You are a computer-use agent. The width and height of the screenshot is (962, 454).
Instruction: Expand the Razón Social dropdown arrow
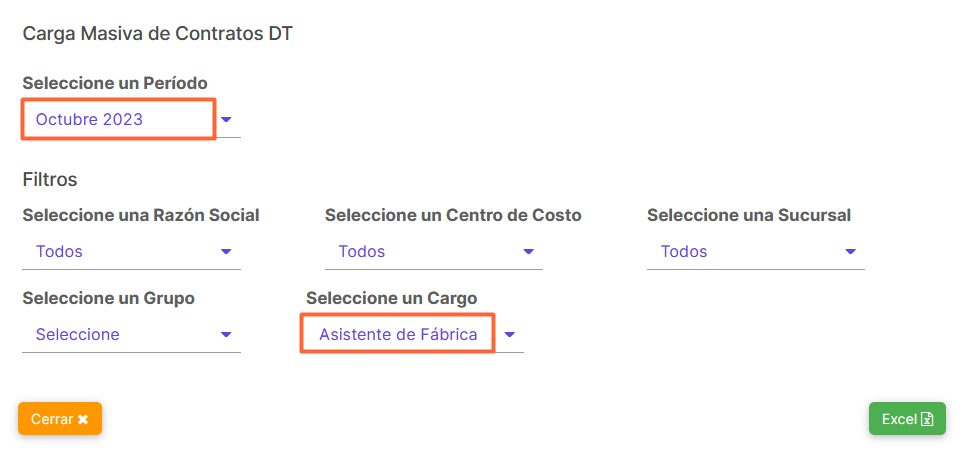click(226, 252)
